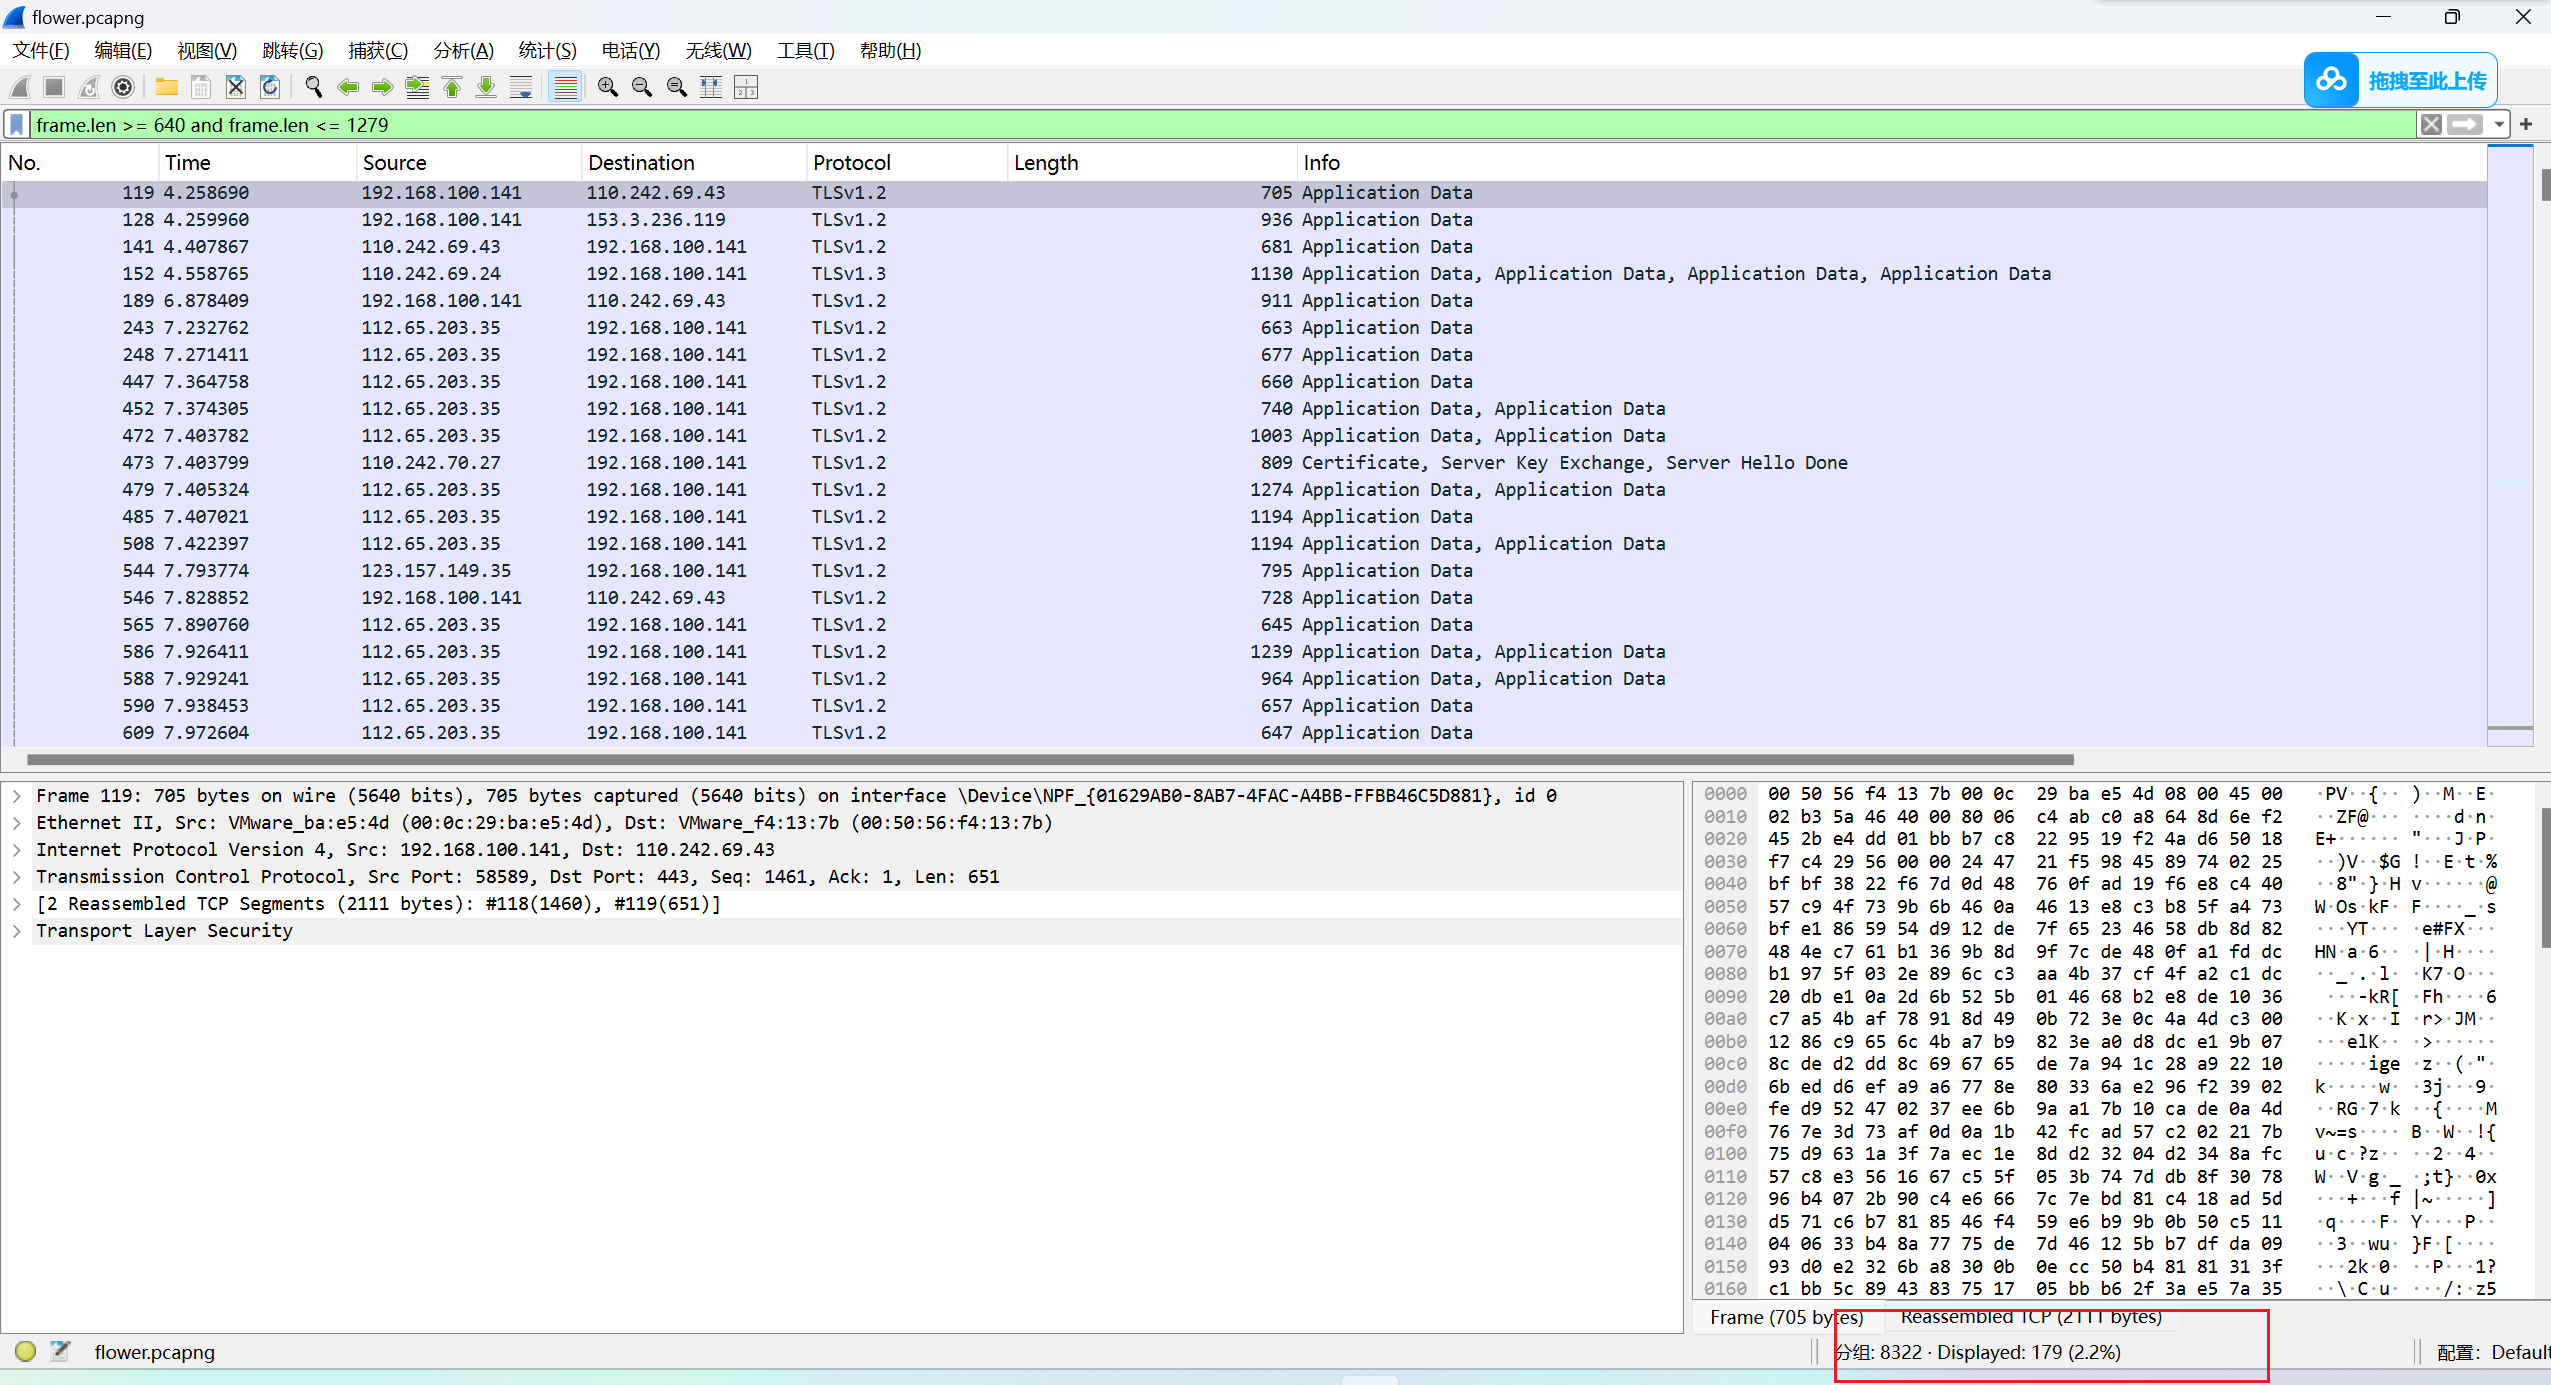Go to the first packet arrow icon
This screenshot has height=1385, width=2551.
click(452, 88)
